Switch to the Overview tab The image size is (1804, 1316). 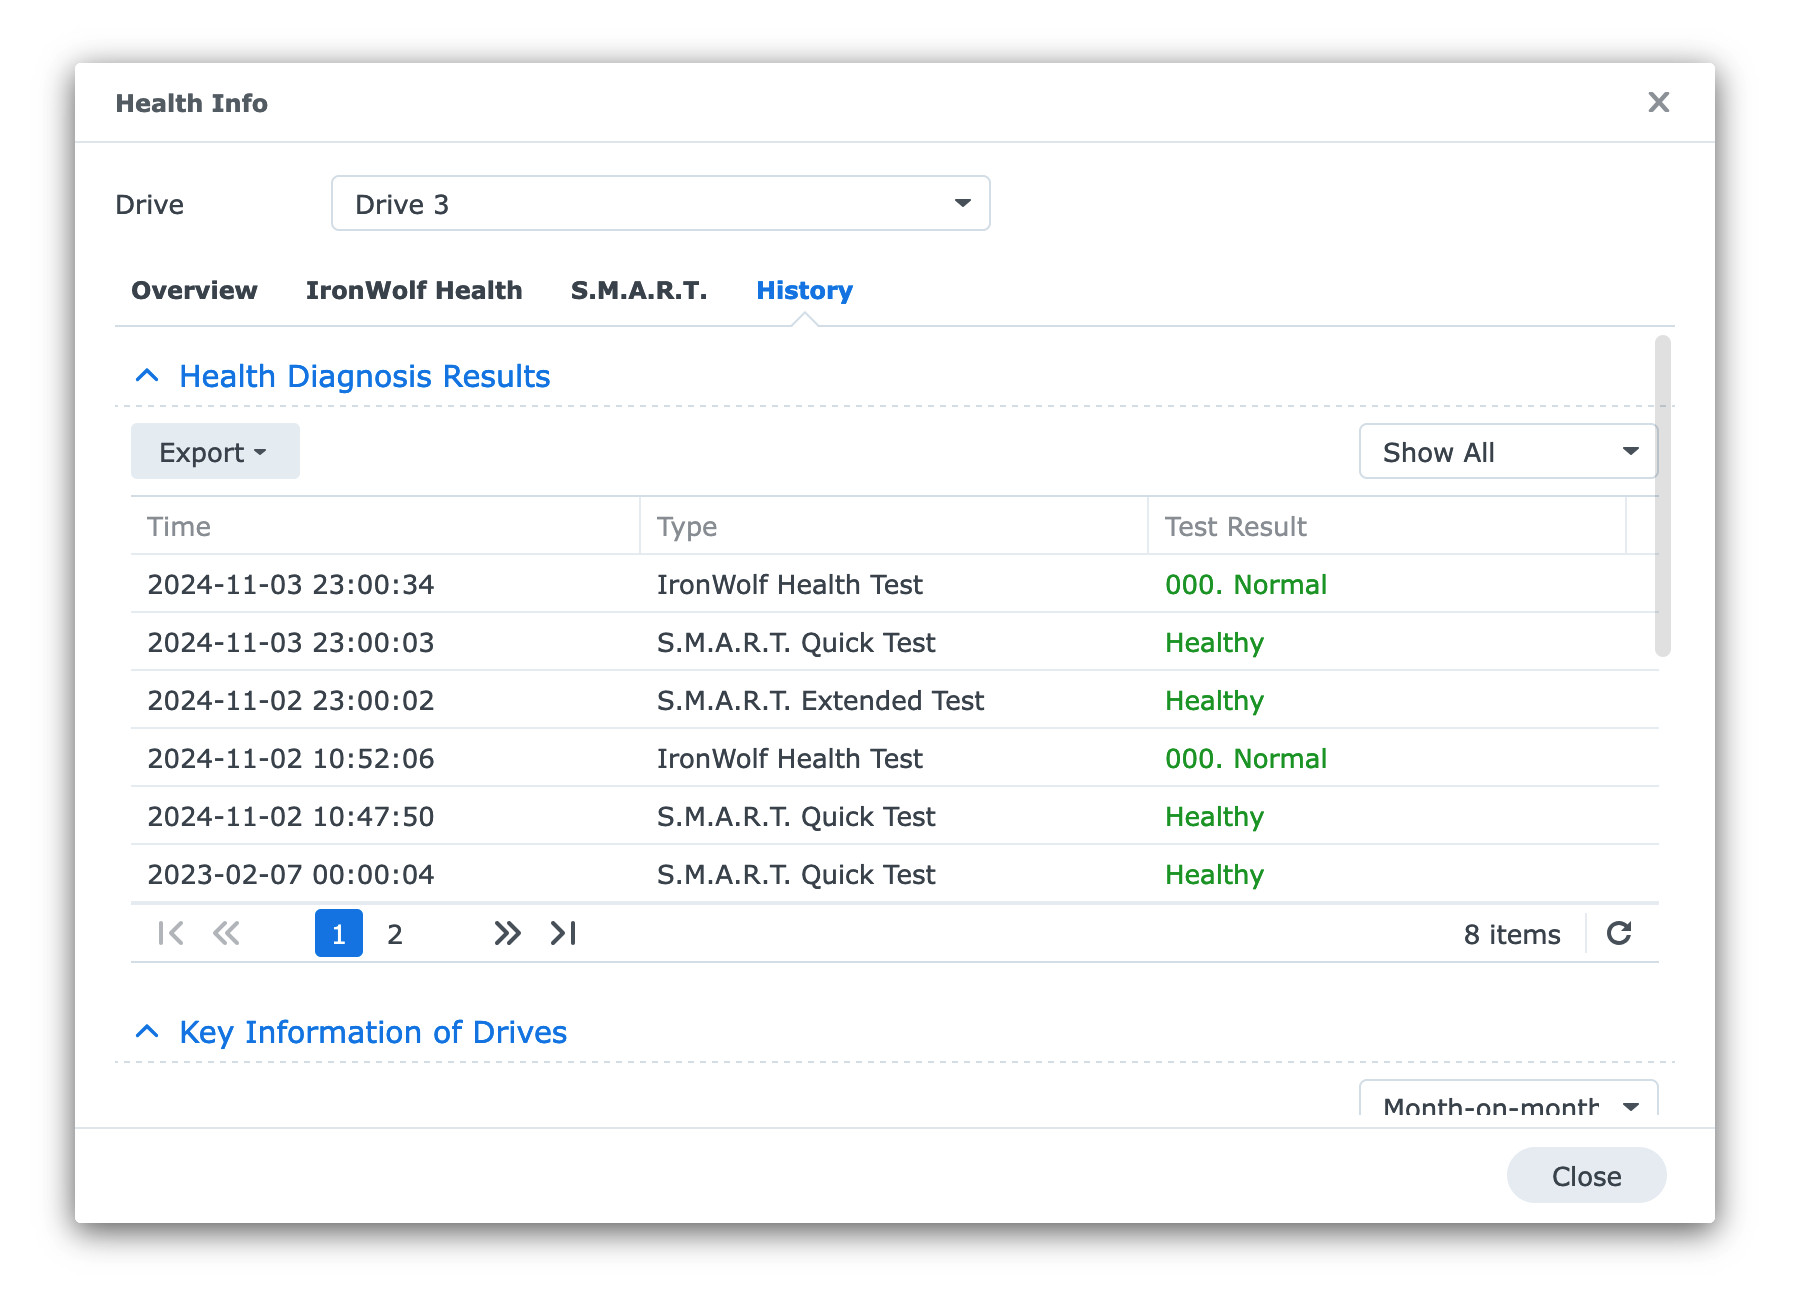coord(194,290)
